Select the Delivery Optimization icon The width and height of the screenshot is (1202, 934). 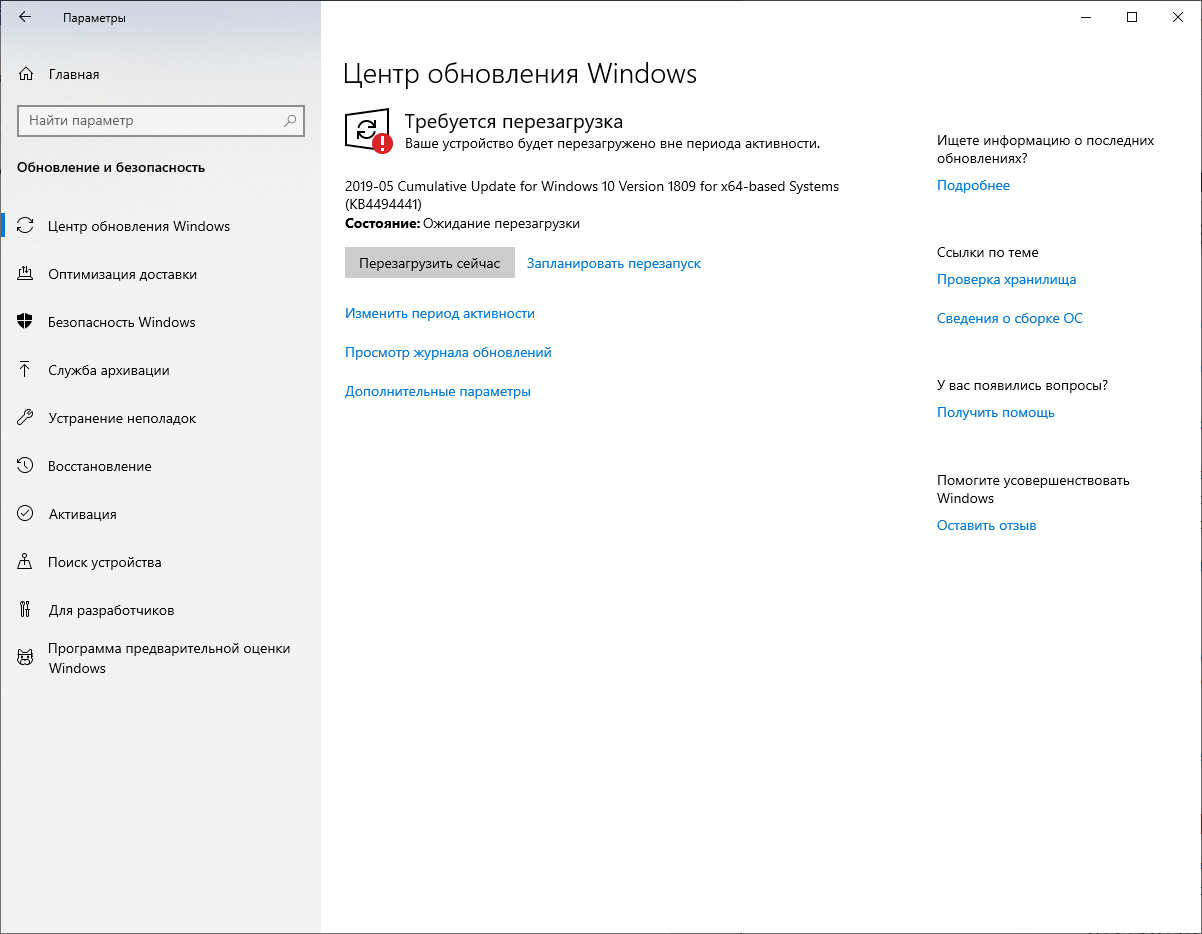point(25,274)
